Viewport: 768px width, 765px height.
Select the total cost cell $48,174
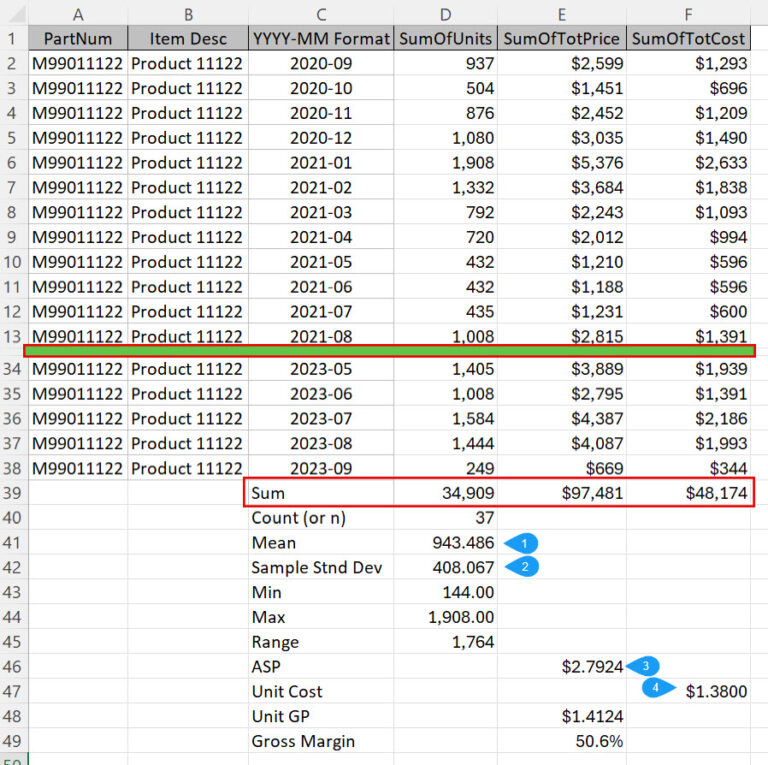click(x=689, y=492)
